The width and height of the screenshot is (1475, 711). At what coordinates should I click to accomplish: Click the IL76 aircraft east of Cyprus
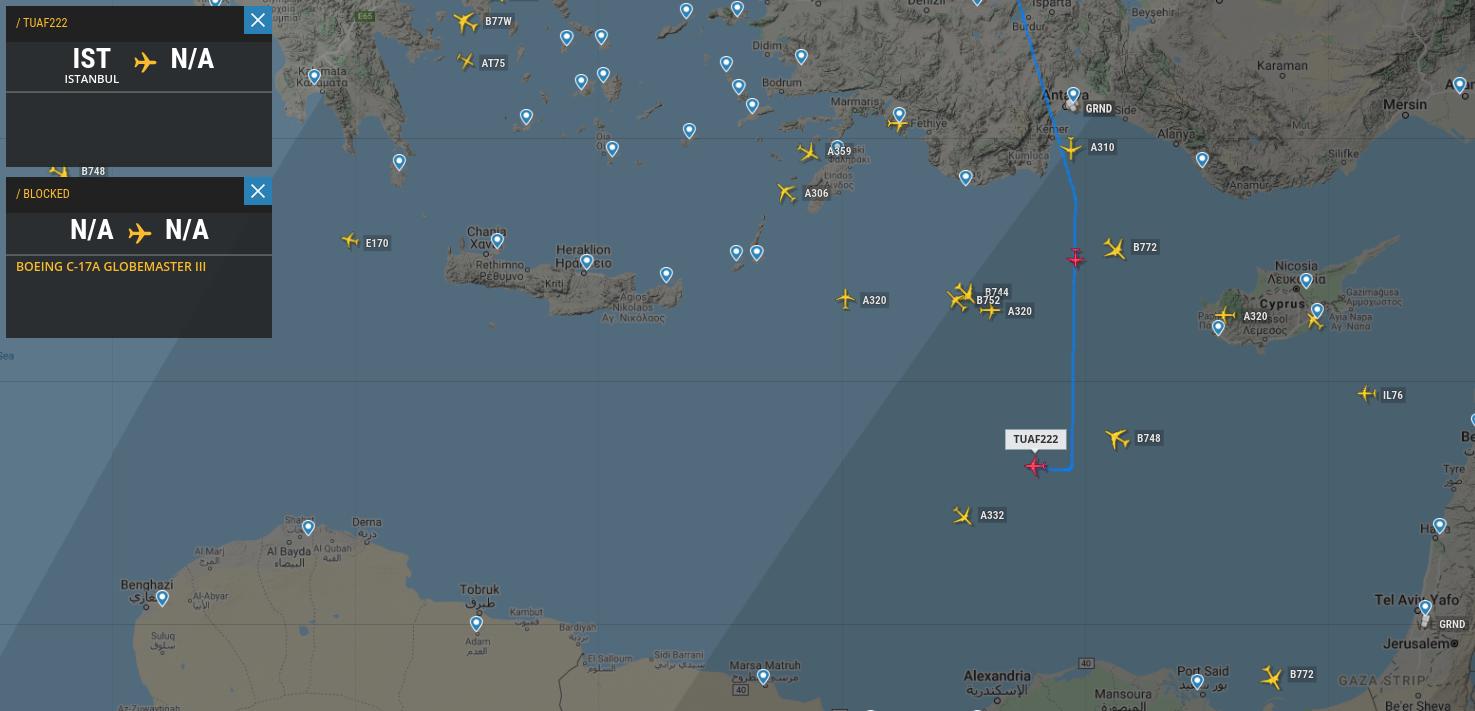(1367, 394)
